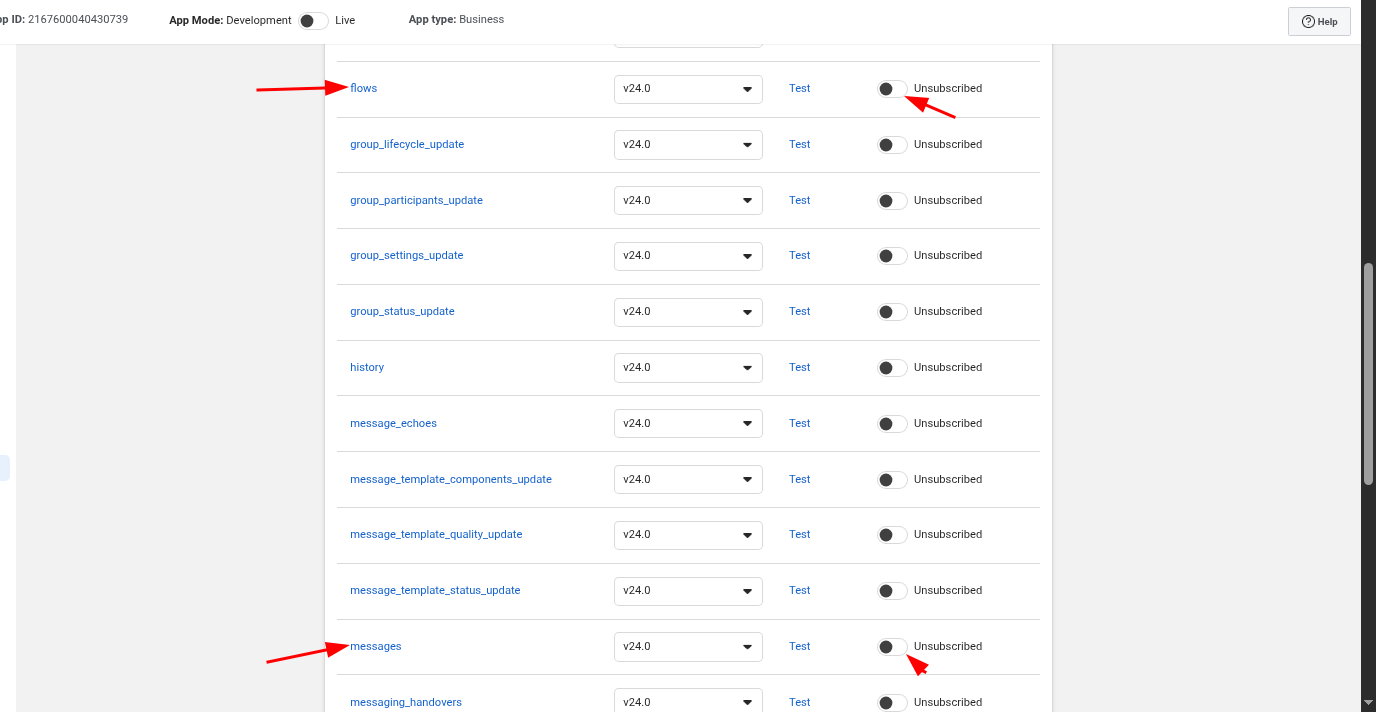Click the Help button
The width and height of the screenshot is (1376, 712).
click(1319, 21)
